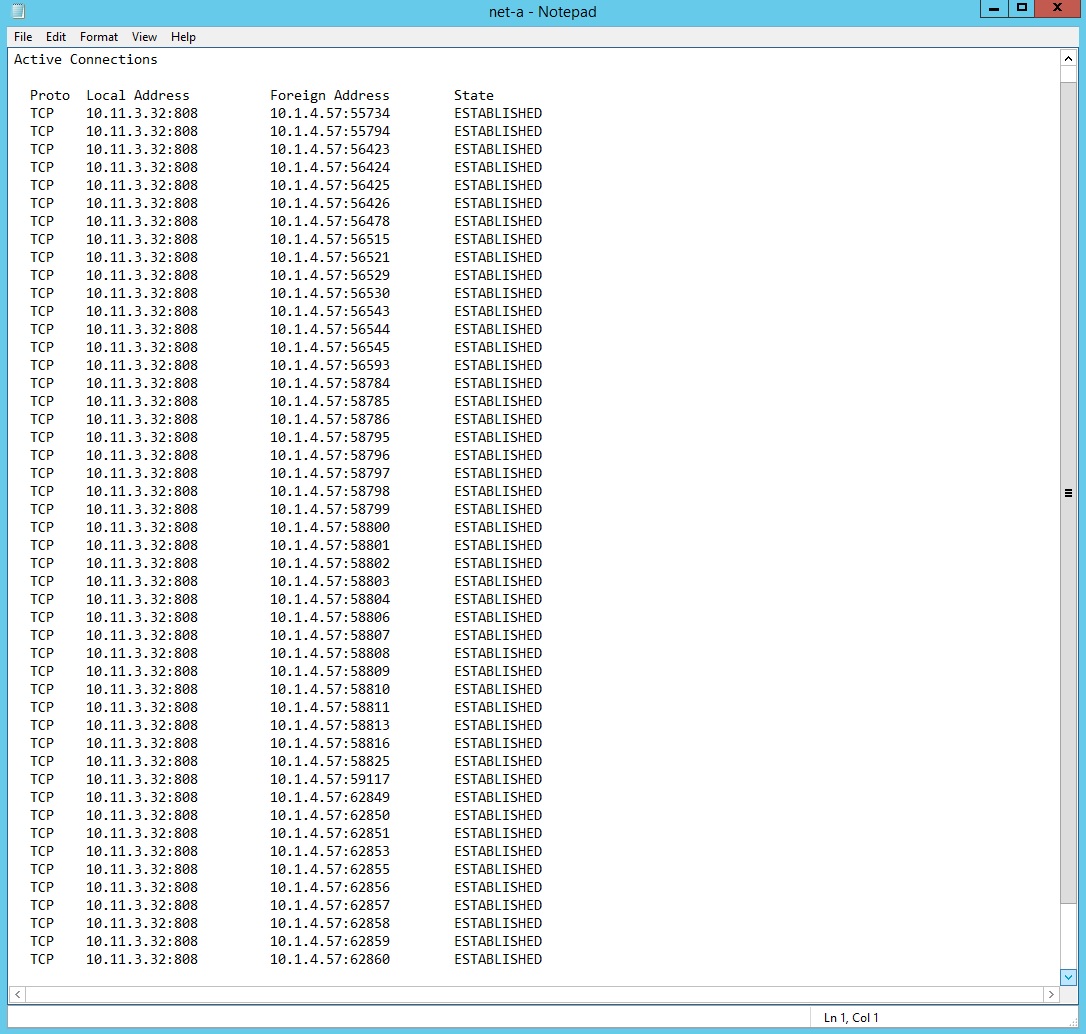
Task: Click foreign address 10.1.4.57:56593
Action: pyautogui.click(x=330, y=366)
